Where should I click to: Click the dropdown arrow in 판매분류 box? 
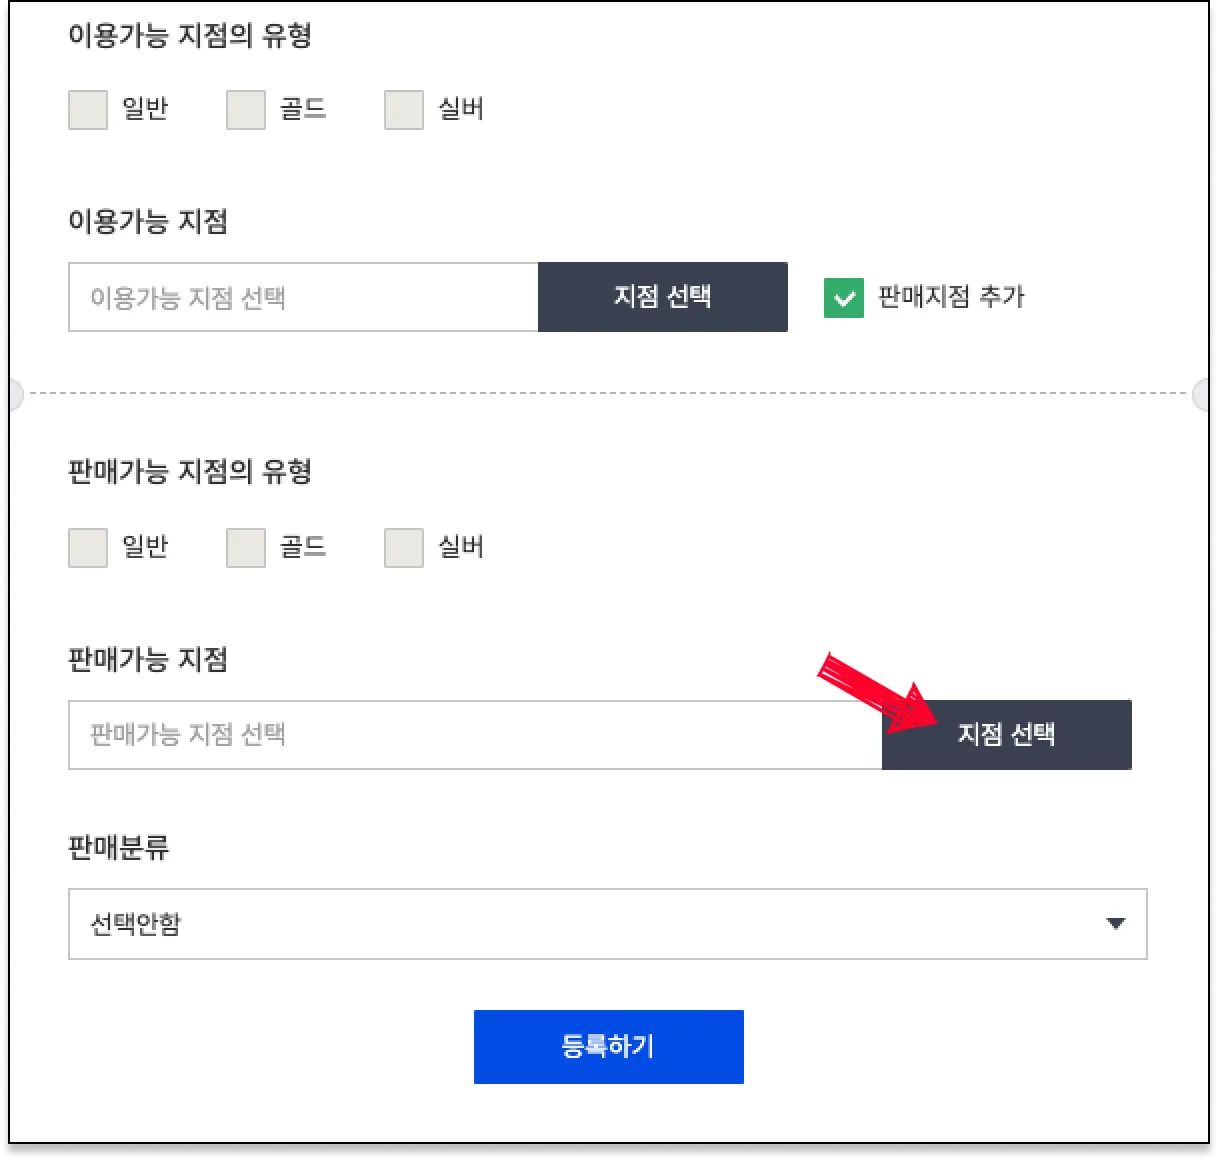pos(1116,924)
